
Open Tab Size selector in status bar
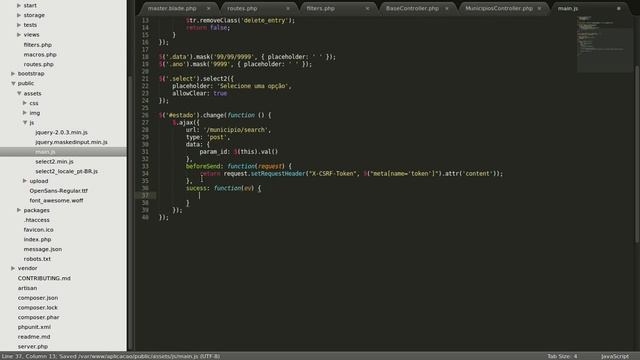coord(562,356)
